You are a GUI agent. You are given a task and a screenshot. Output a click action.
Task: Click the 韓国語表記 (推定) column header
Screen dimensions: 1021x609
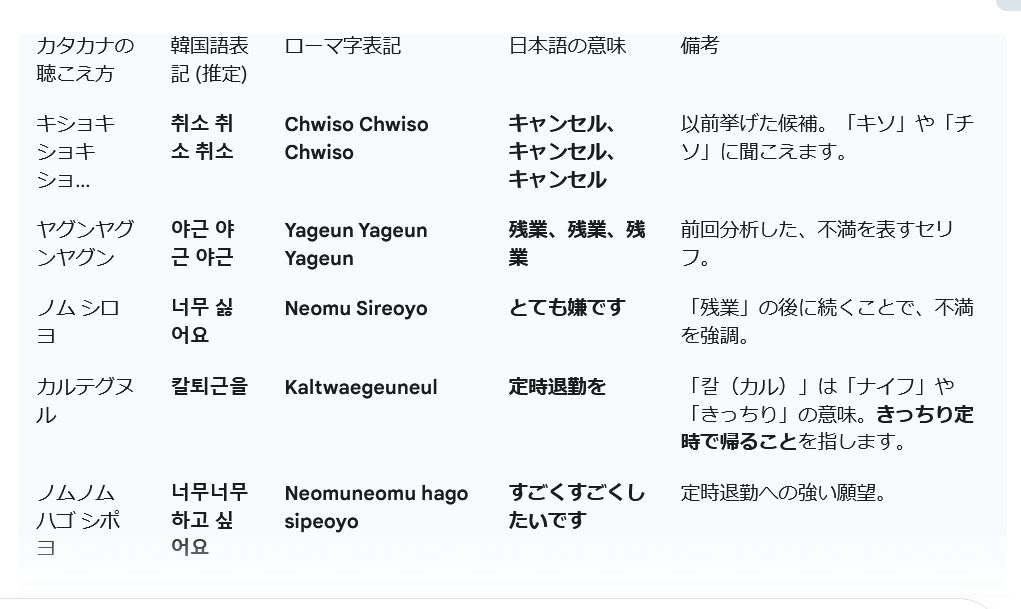pos(209,59)
